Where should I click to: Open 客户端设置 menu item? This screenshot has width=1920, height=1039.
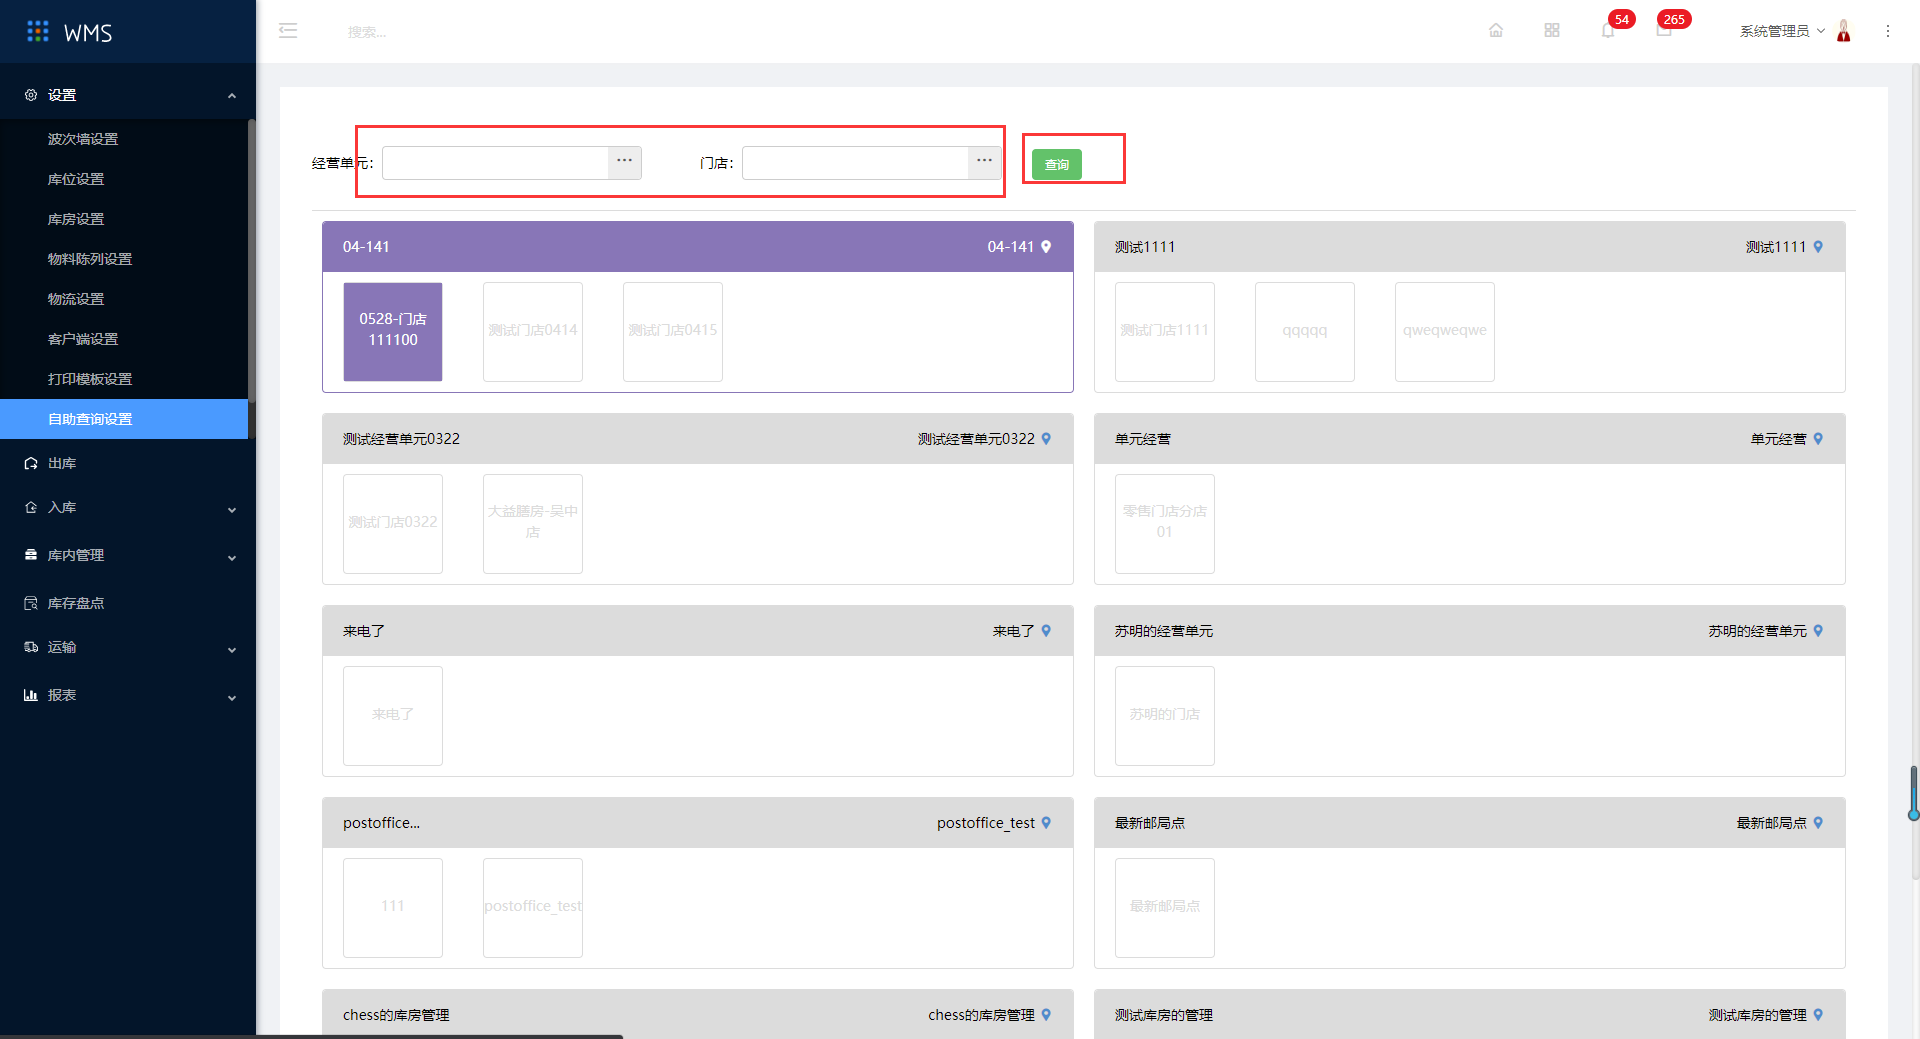pos(124,339)
